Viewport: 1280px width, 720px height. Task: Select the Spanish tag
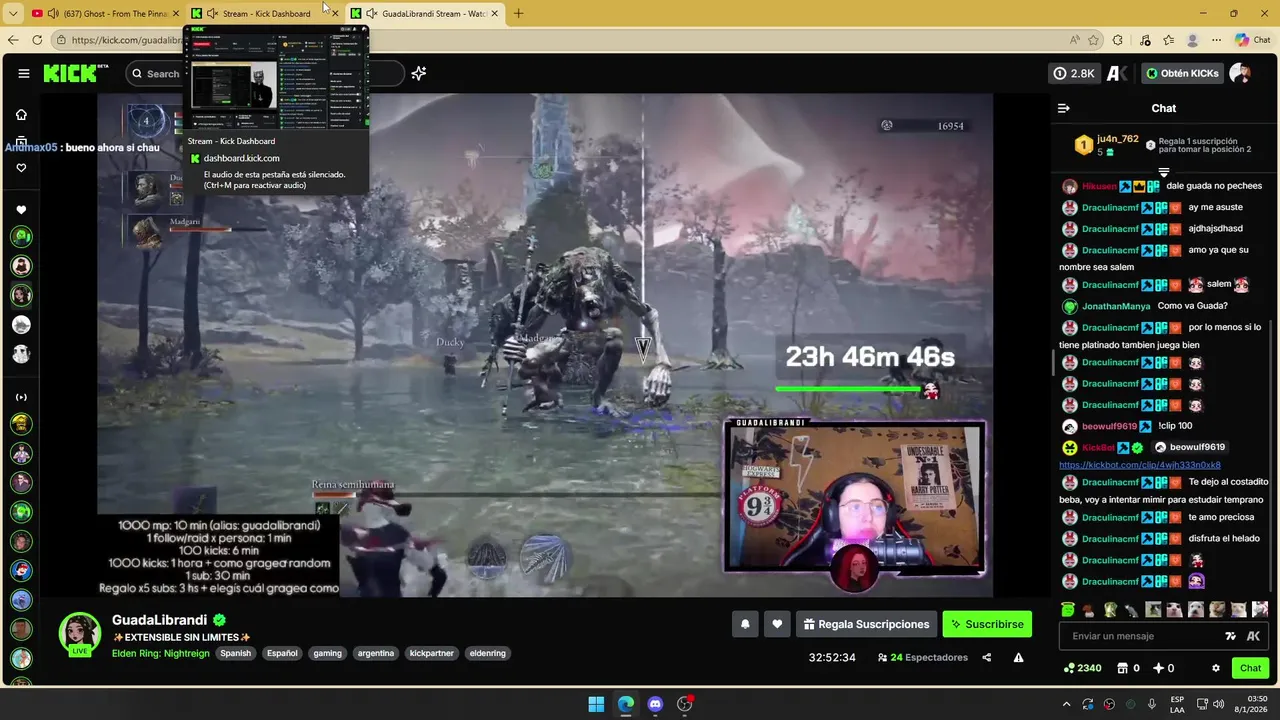pyautogui.click(x=236, y=653)
